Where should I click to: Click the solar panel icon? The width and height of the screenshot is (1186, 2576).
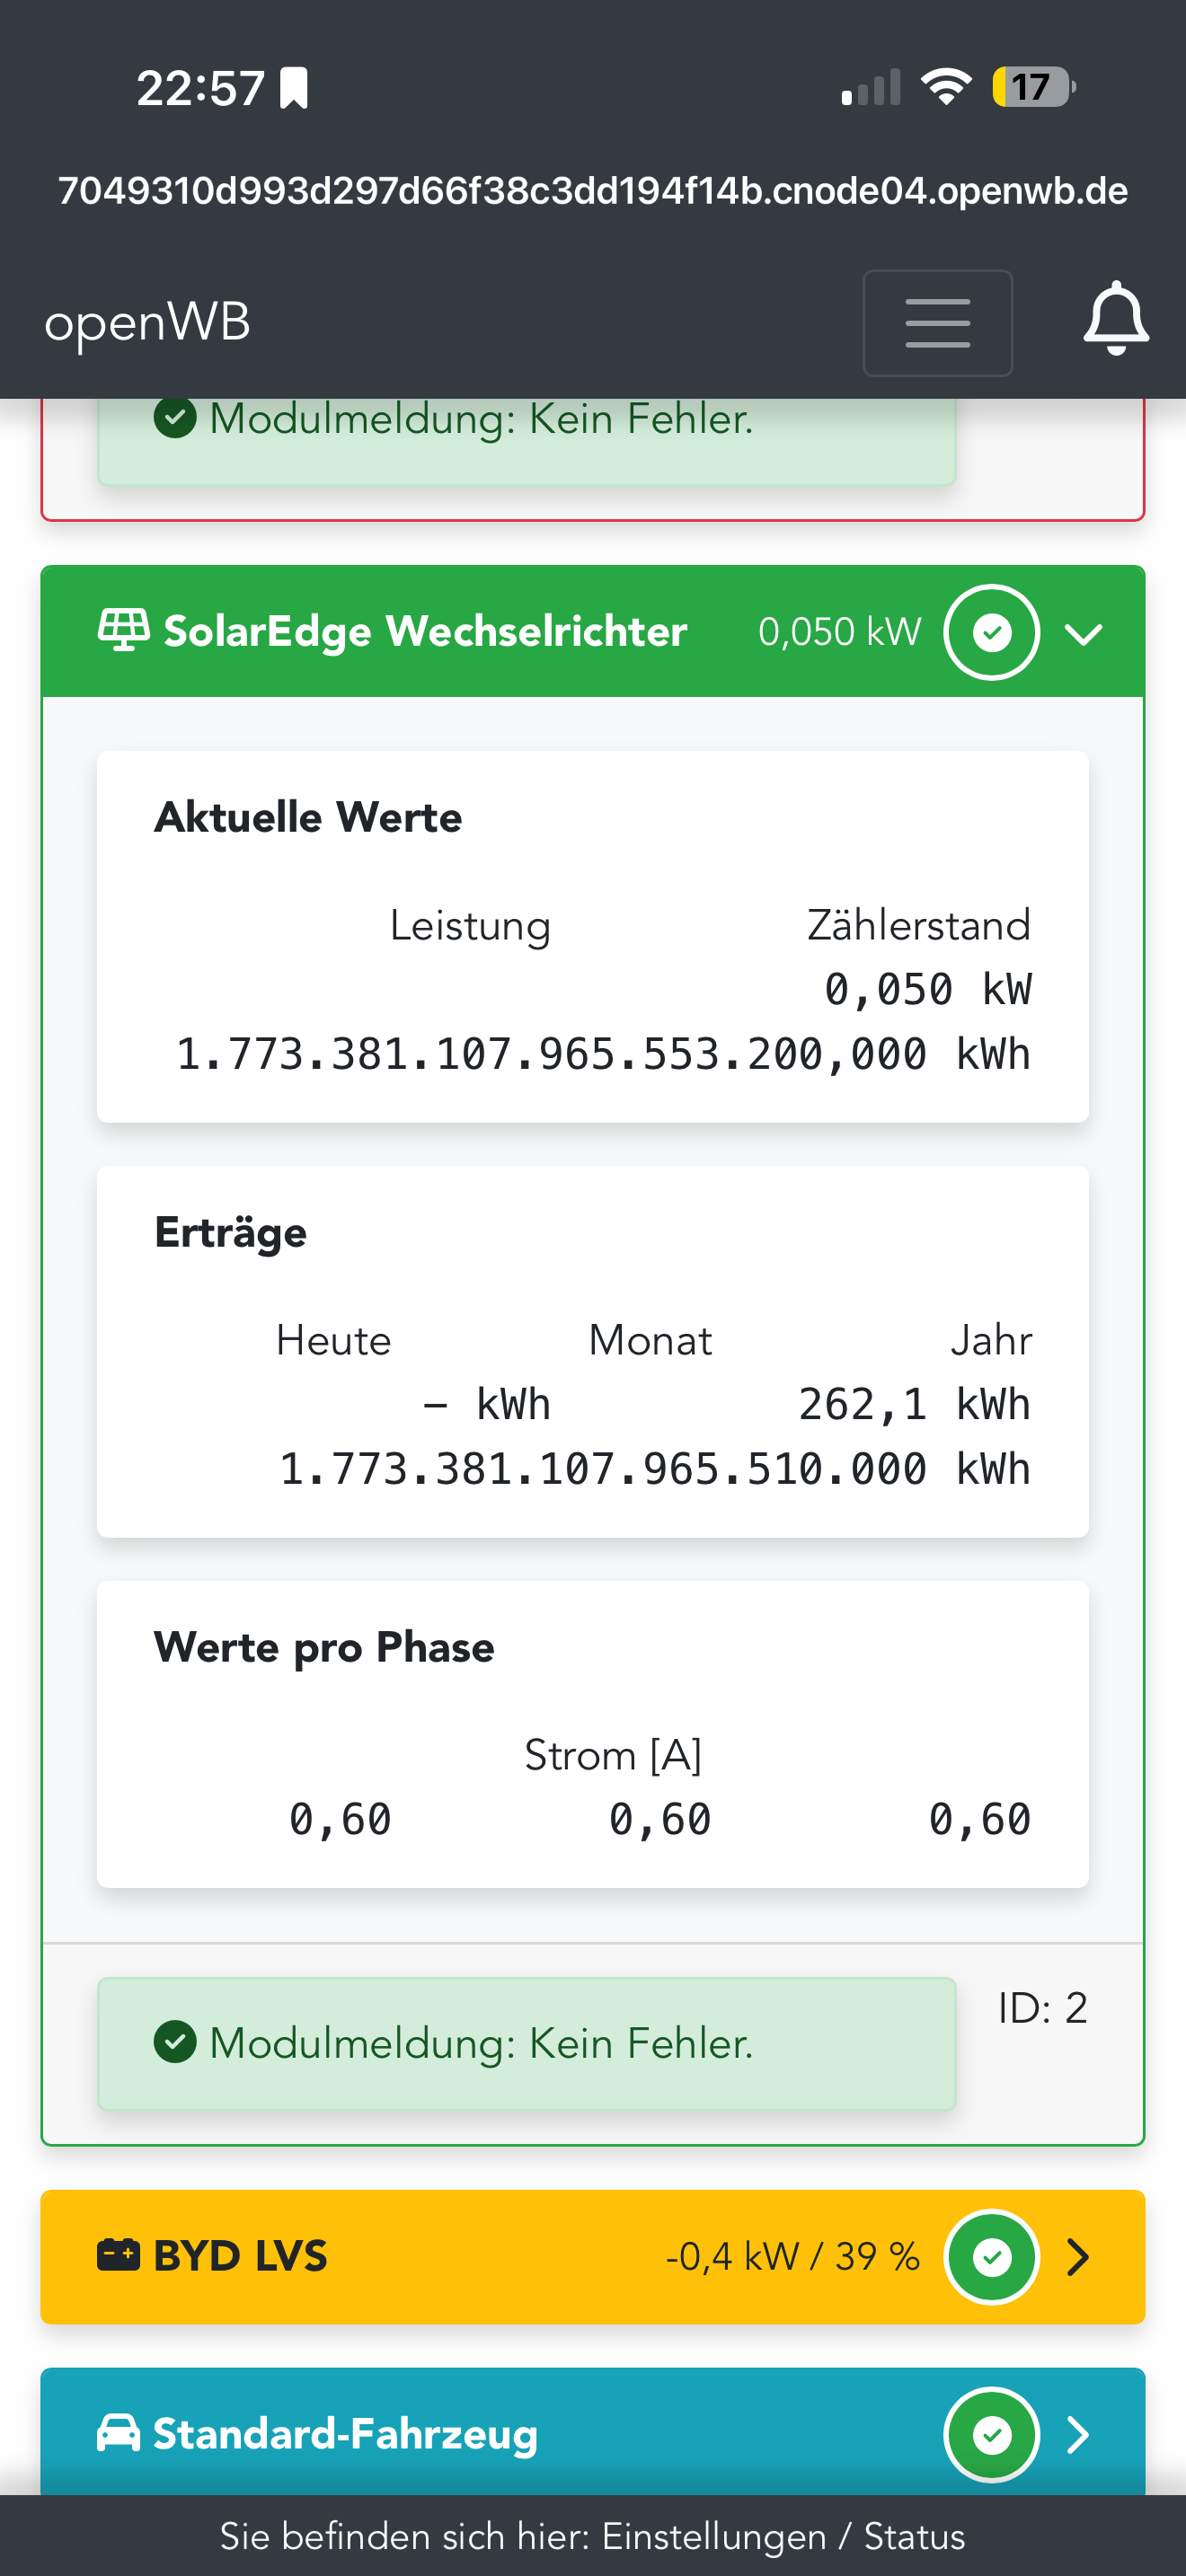point(123,631)
